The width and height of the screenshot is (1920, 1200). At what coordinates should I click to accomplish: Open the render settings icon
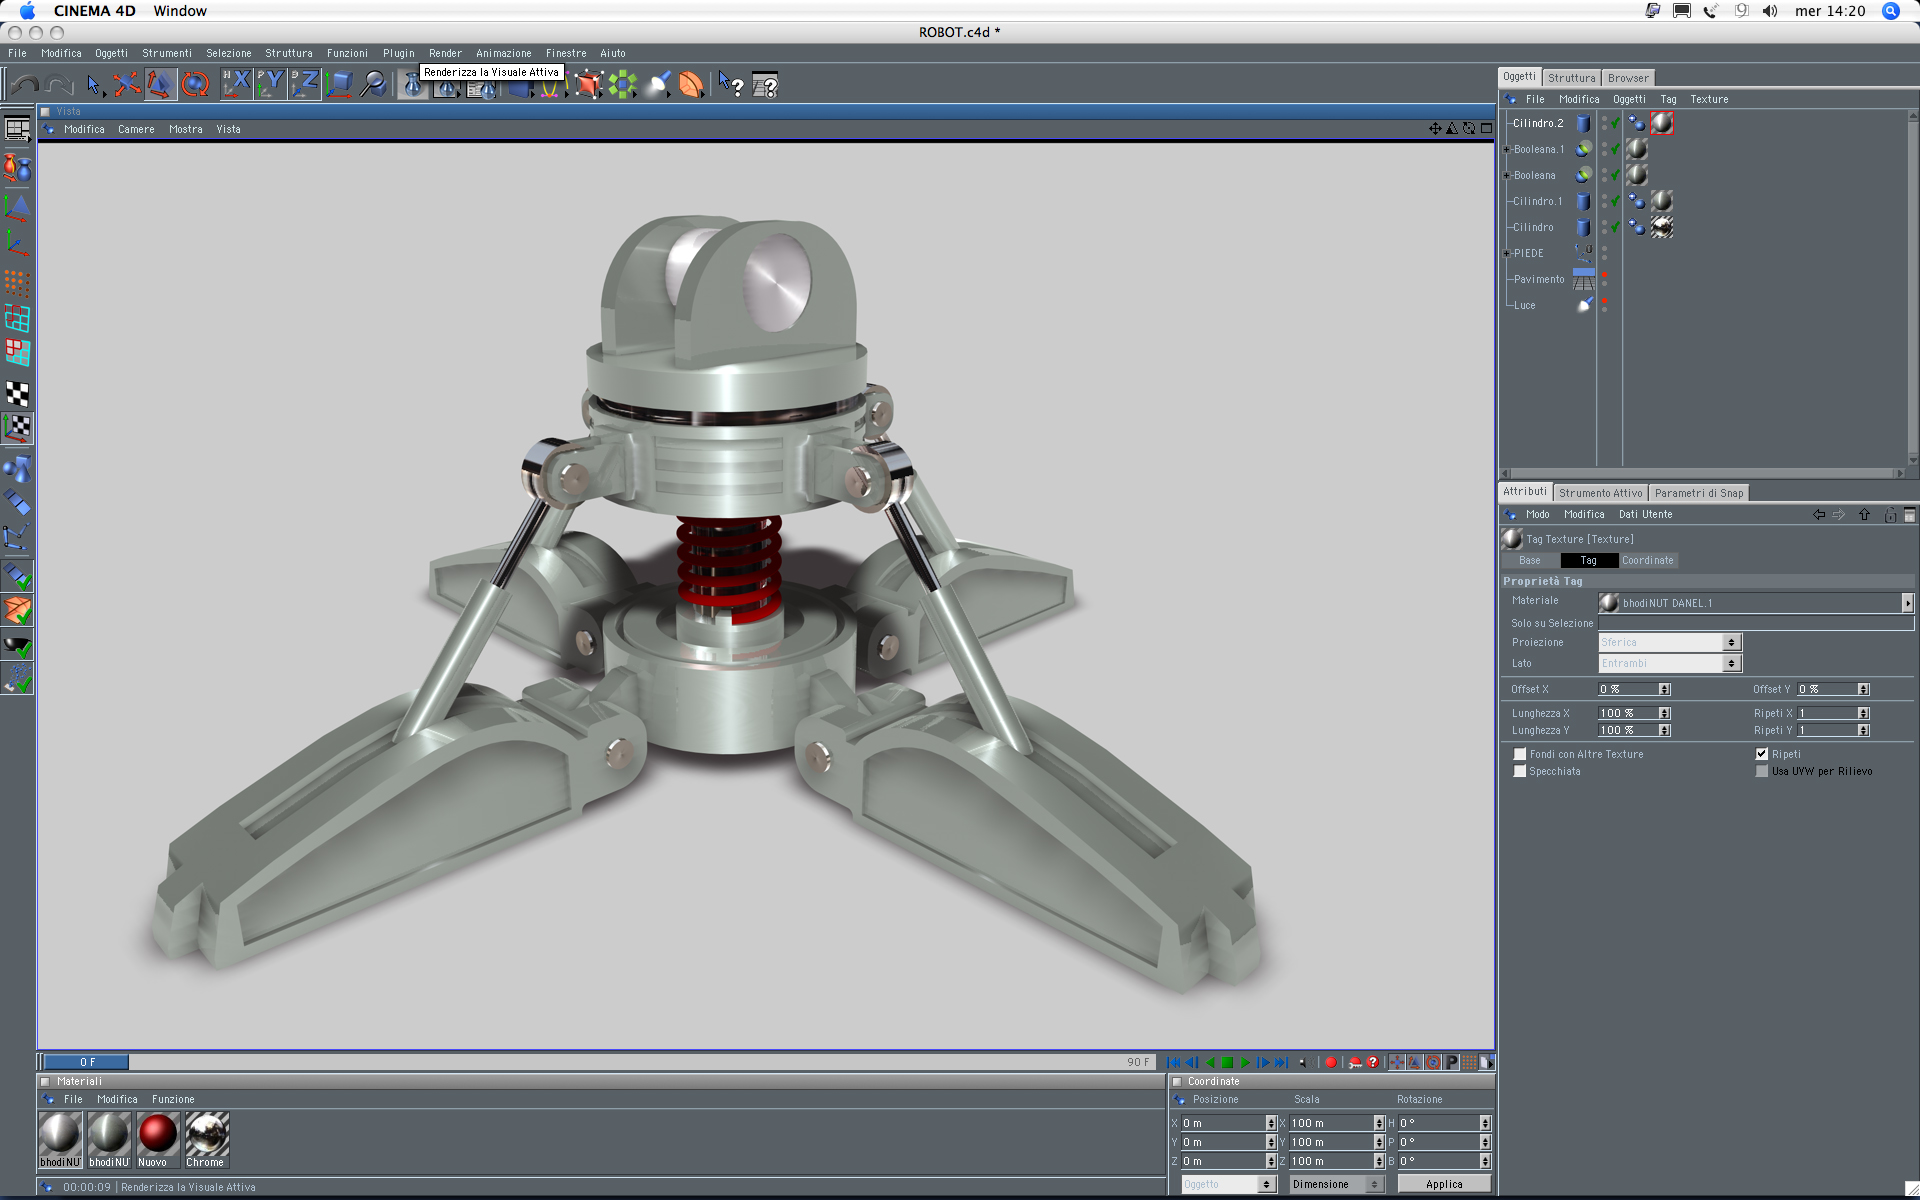(480, 89)
